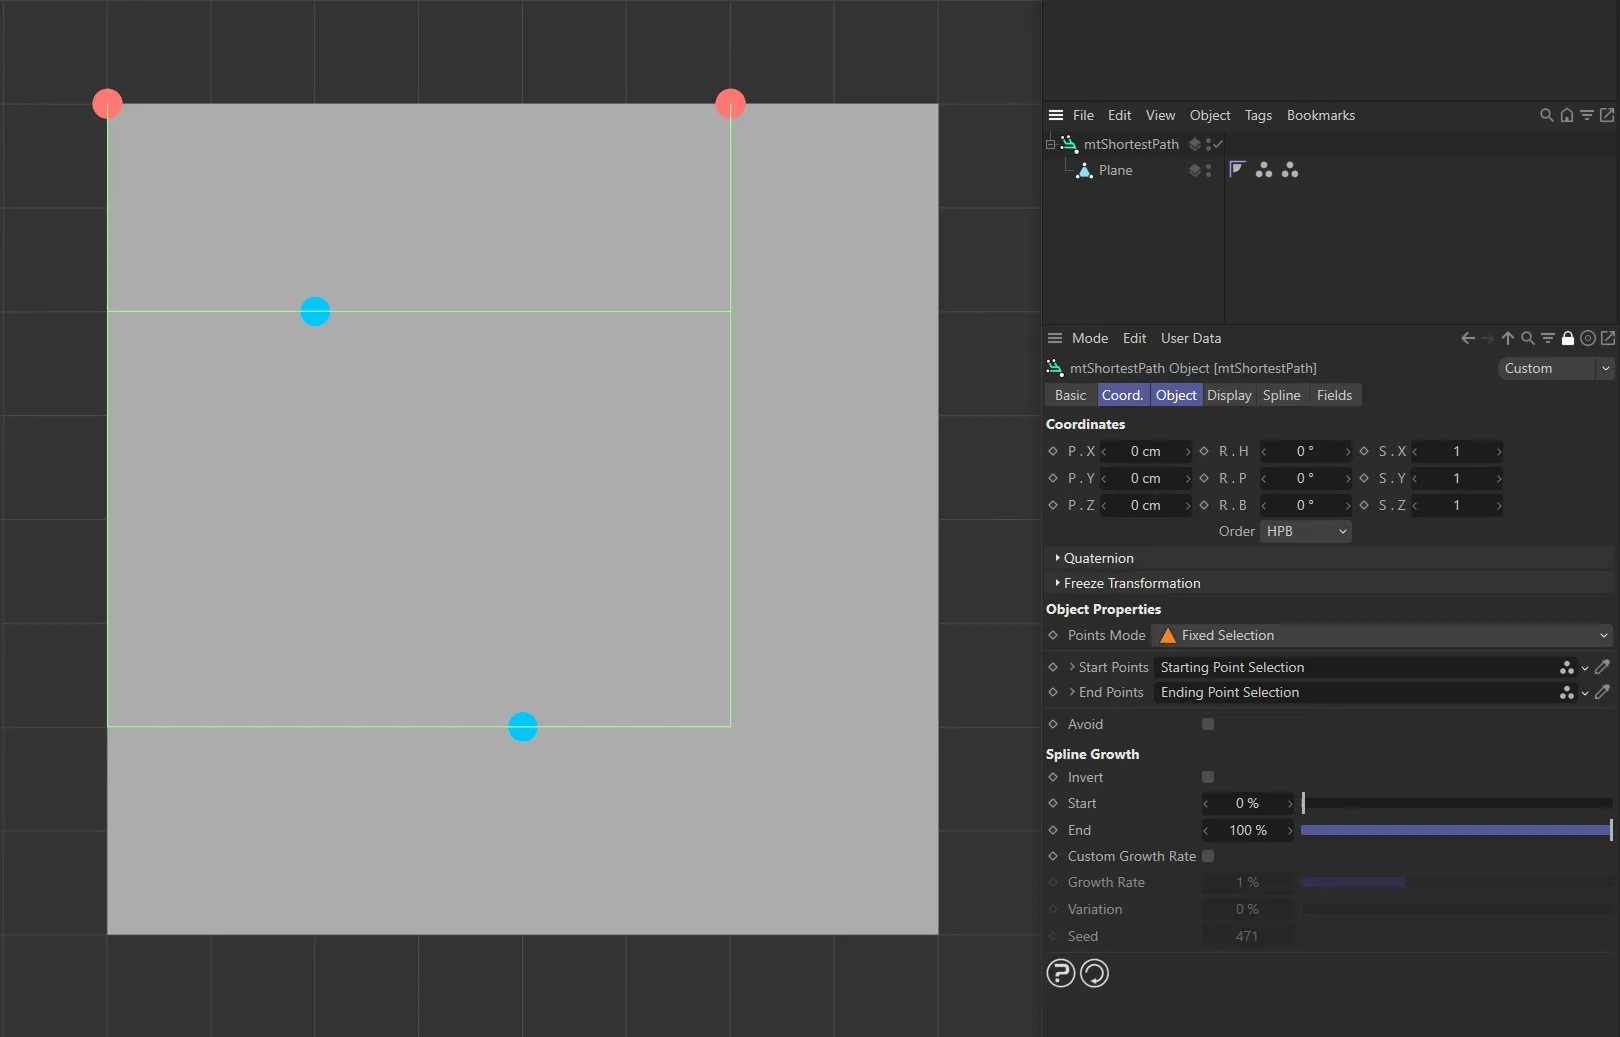Open the question mark help button
Viewport: 1620px width, 1037px height.
coord(1060,973)
